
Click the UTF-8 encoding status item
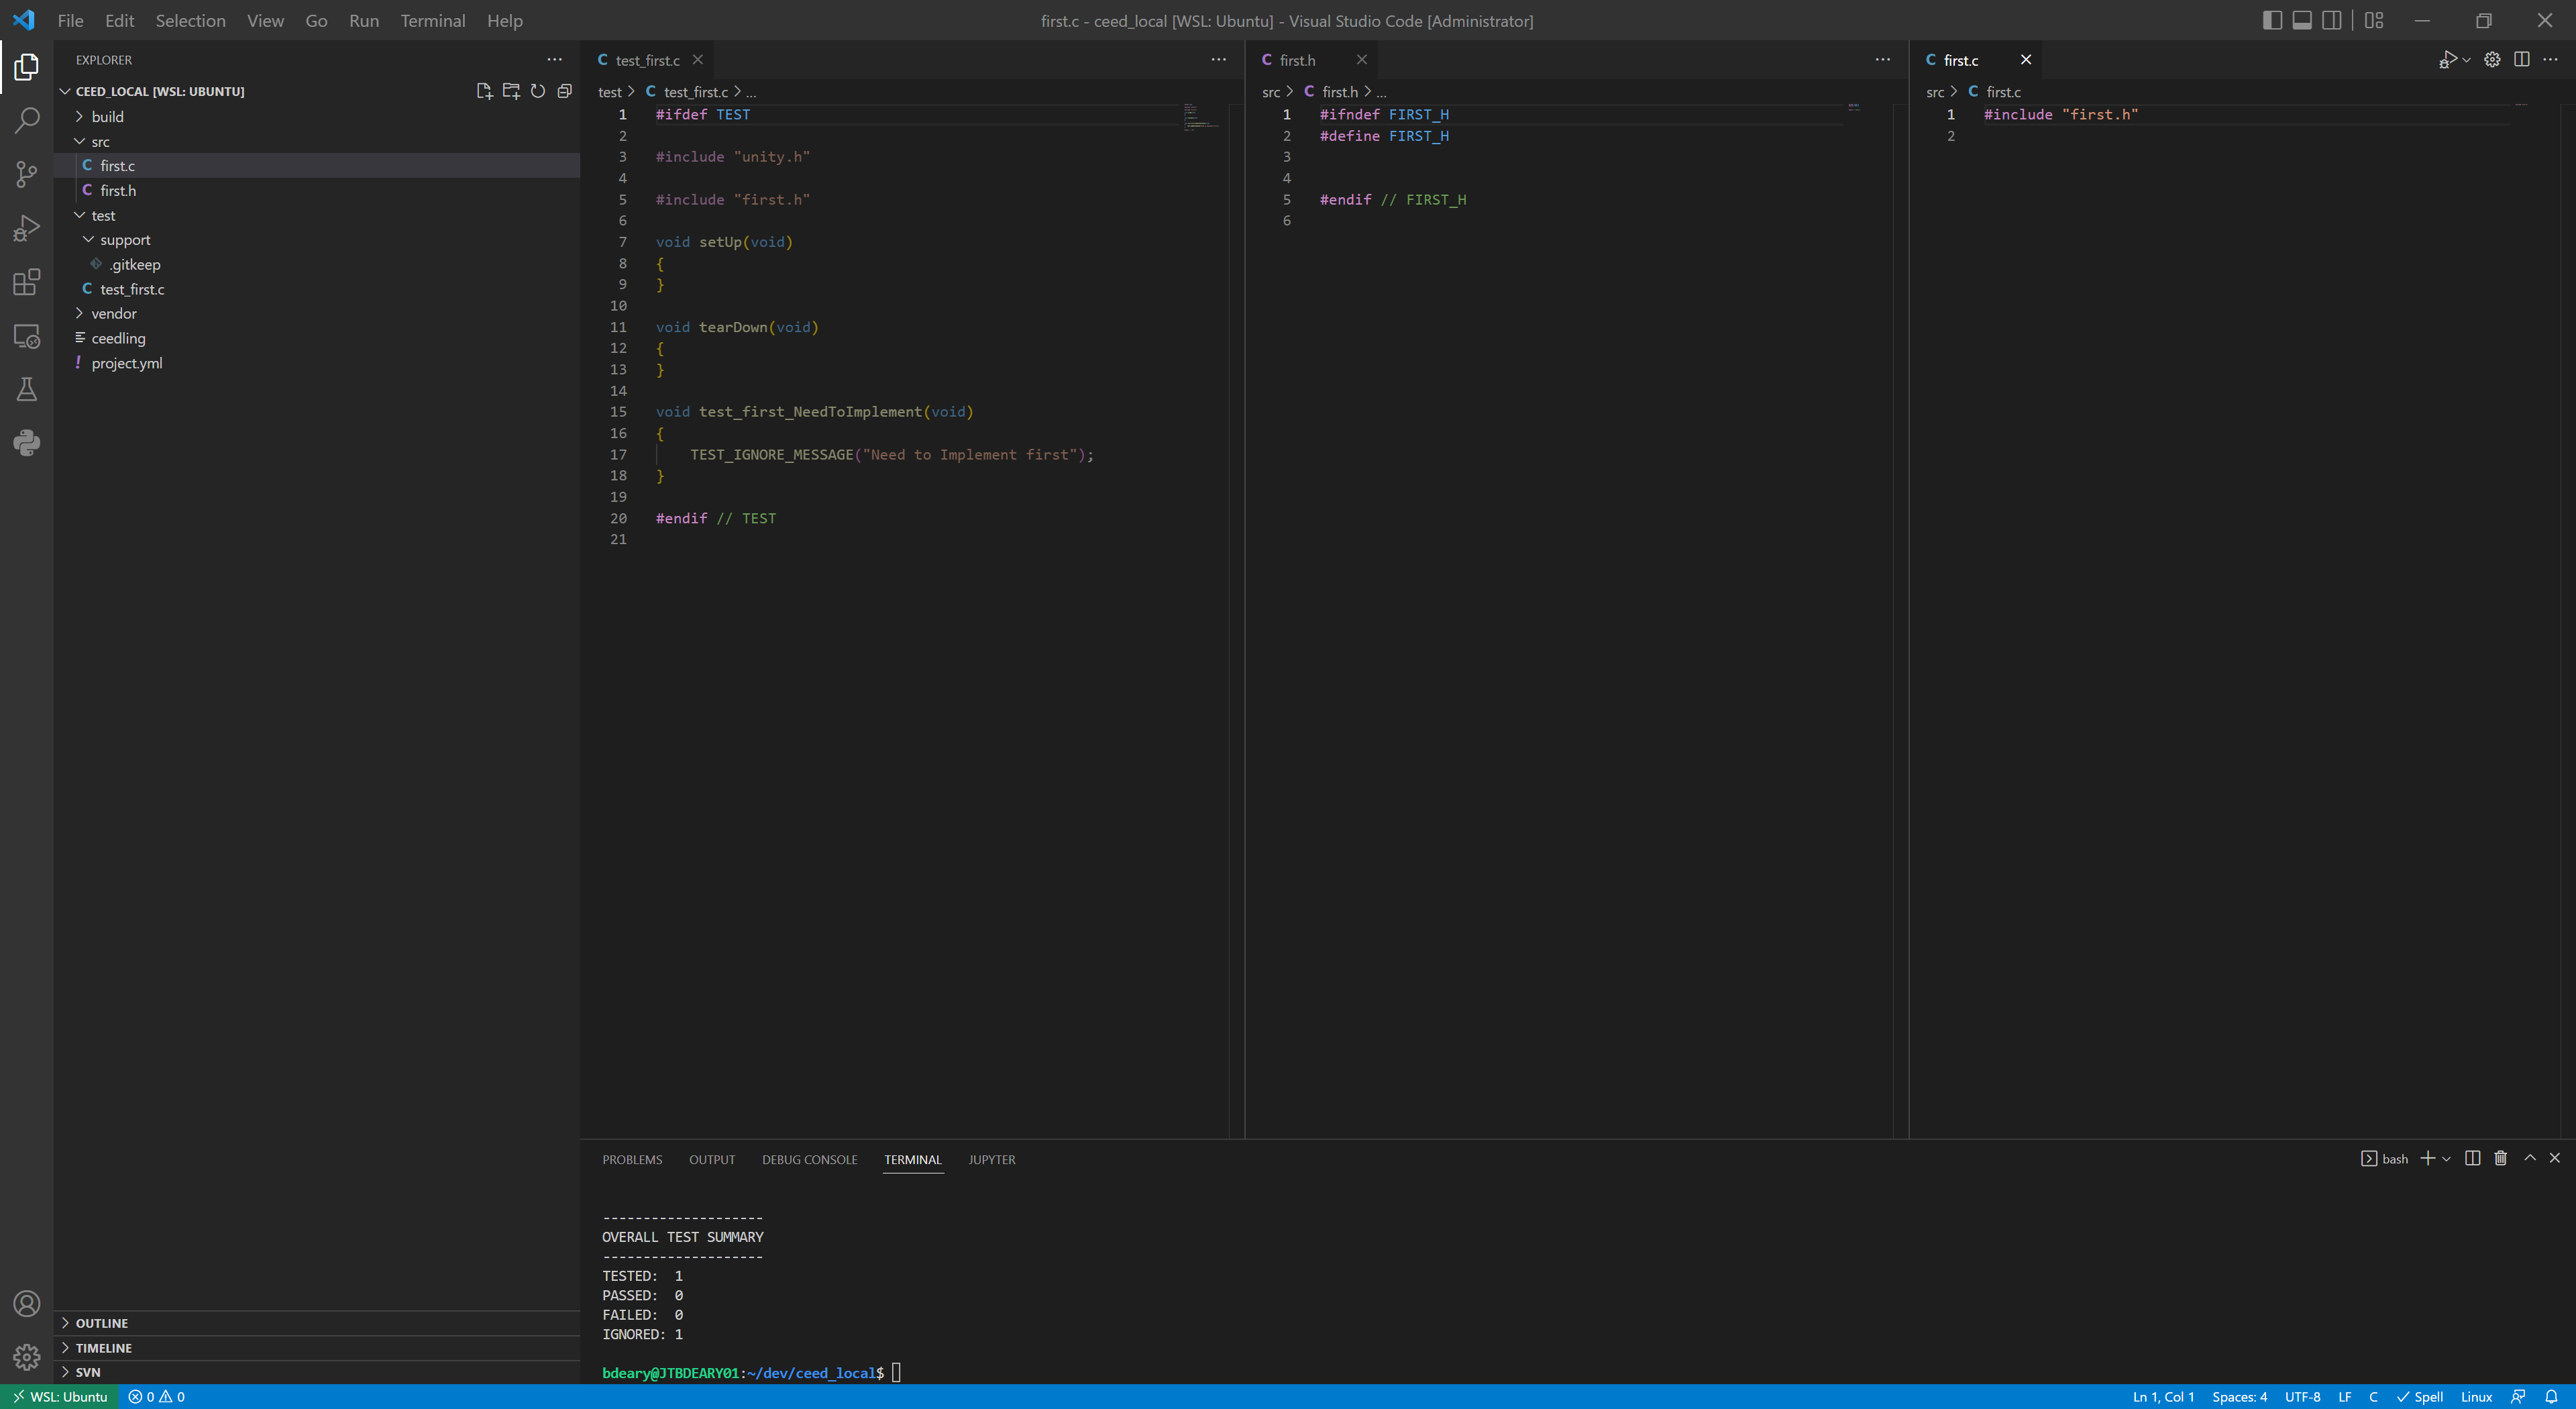click(2302, 1397)
